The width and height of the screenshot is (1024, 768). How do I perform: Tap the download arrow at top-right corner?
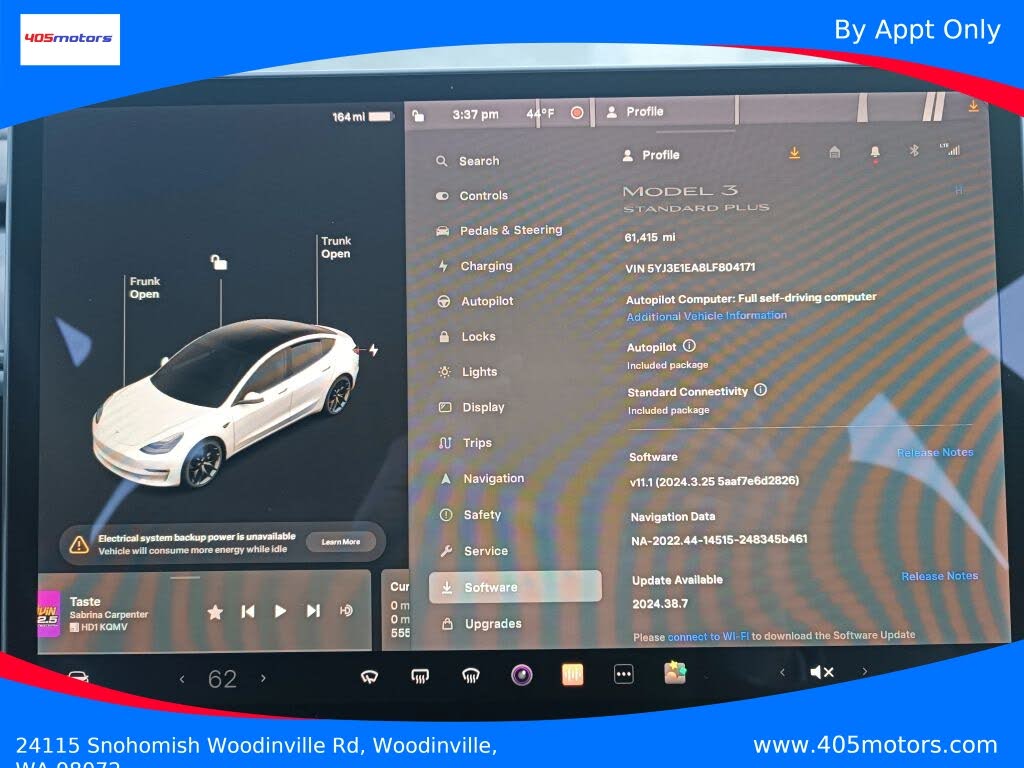(x=973, y=106)
